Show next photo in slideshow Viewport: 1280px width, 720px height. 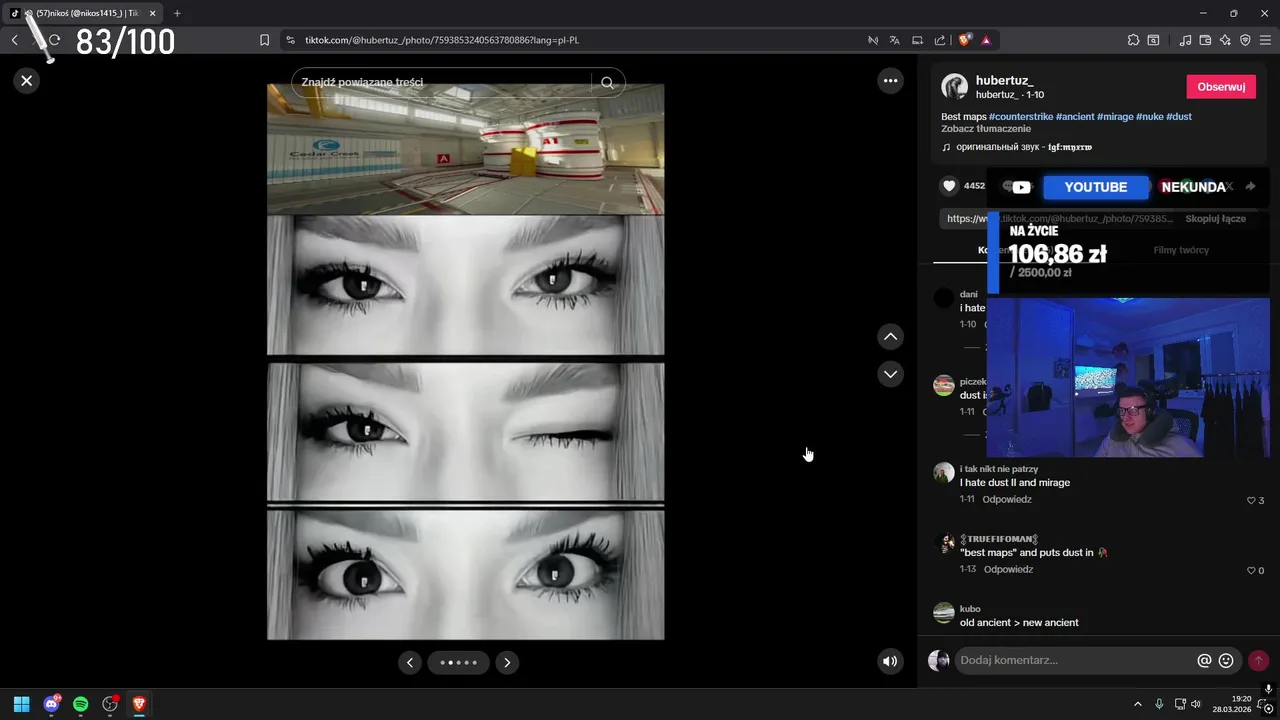click(x=507, y=662)
